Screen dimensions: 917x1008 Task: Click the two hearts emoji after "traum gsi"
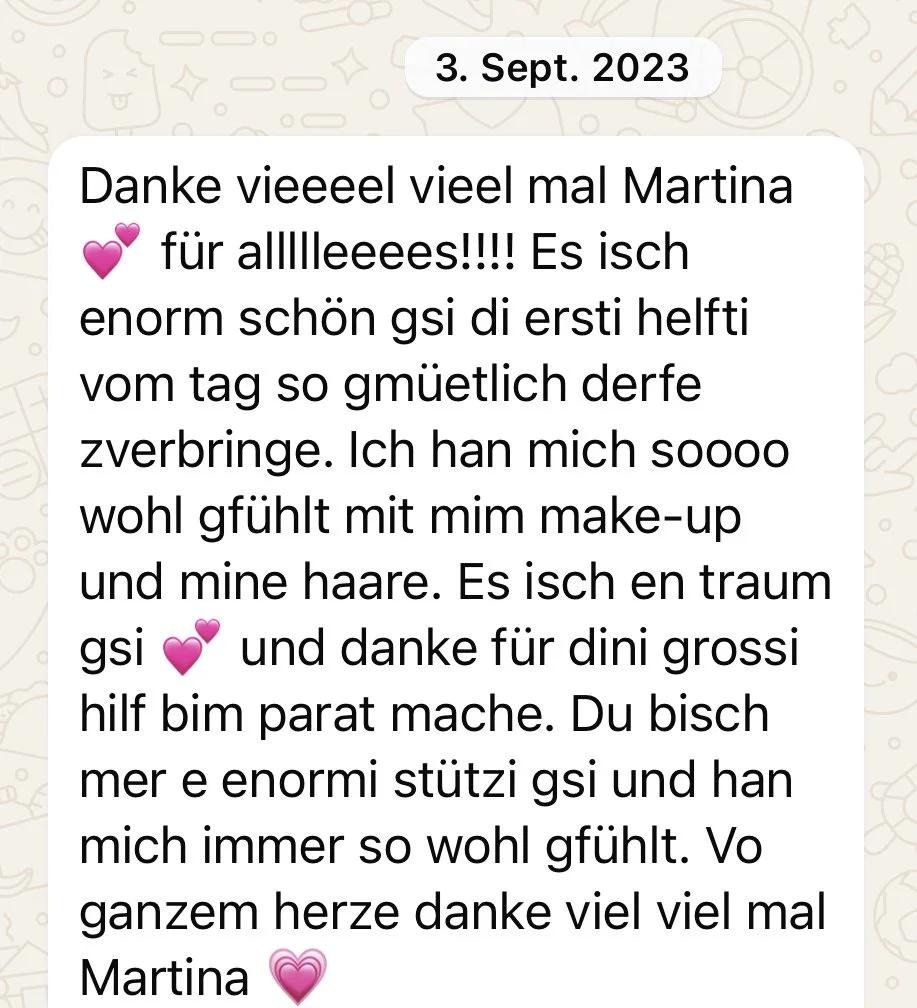tap(192, 647)
